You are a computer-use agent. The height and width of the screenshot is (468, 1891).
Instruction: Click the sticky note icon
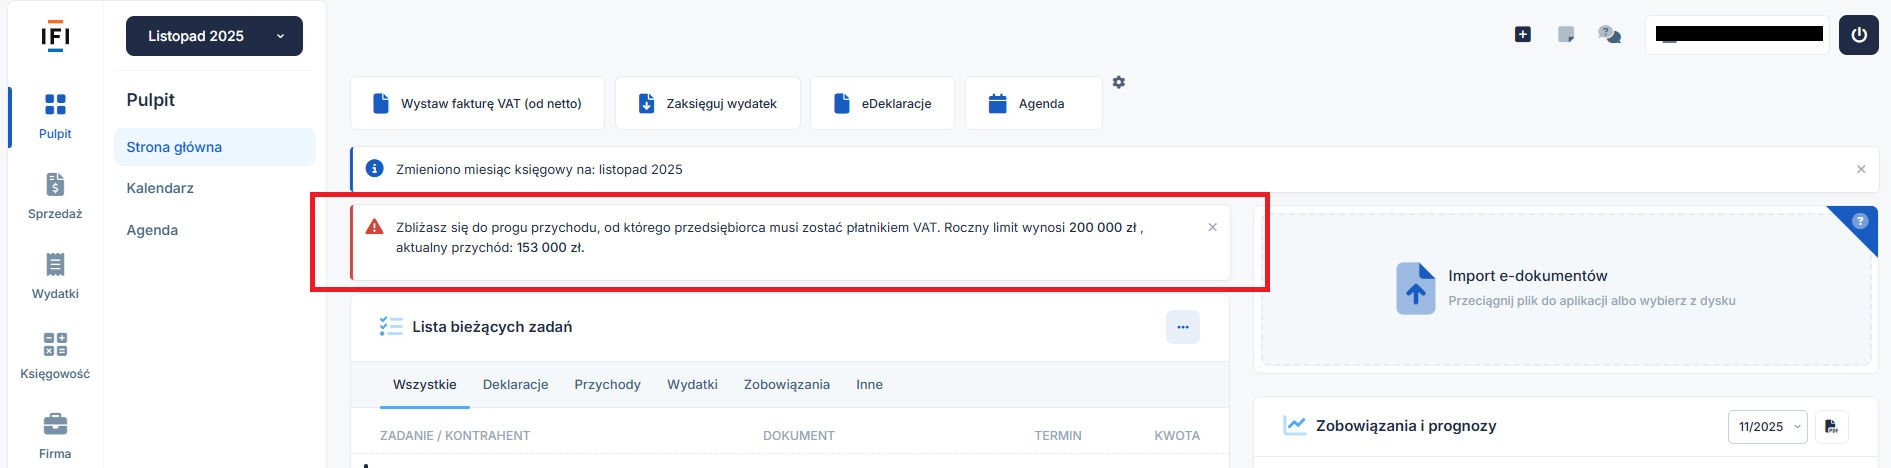(x=1566, y=35)
